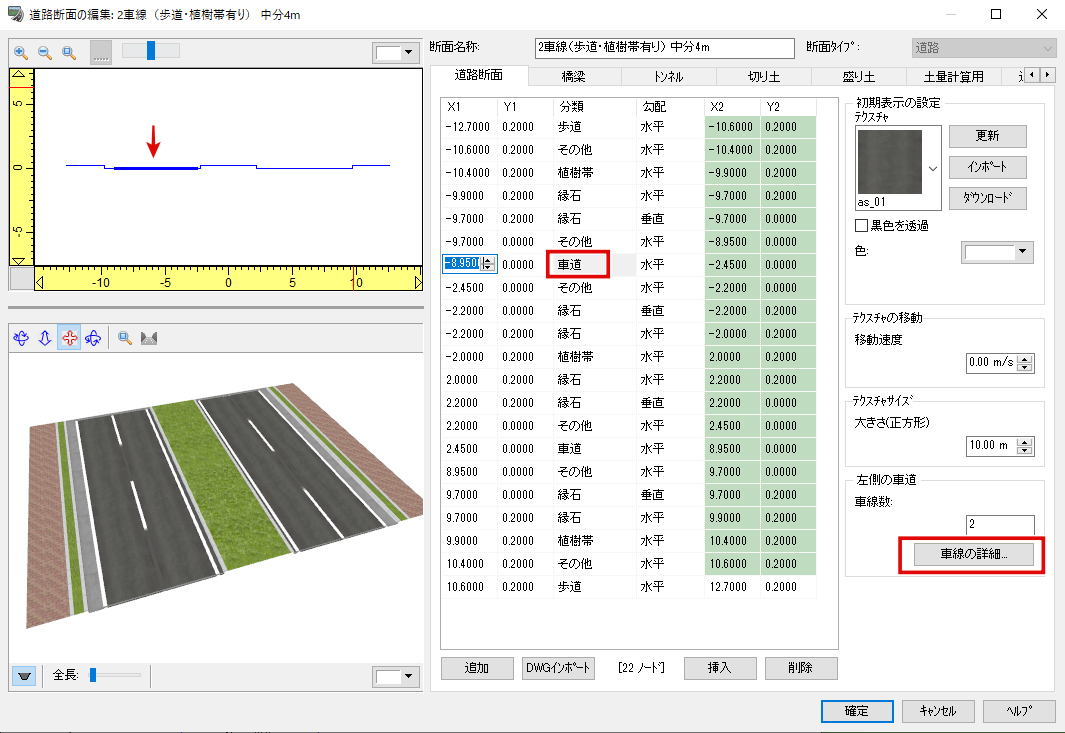Select the rotate view tool in 3D toolbar
The height and width of the screenshot is (733, 1065).
point(21,338)
